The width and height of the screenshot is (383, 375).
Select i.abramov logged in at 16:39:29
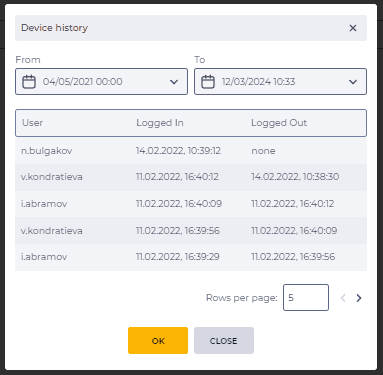tap(44, 257)
